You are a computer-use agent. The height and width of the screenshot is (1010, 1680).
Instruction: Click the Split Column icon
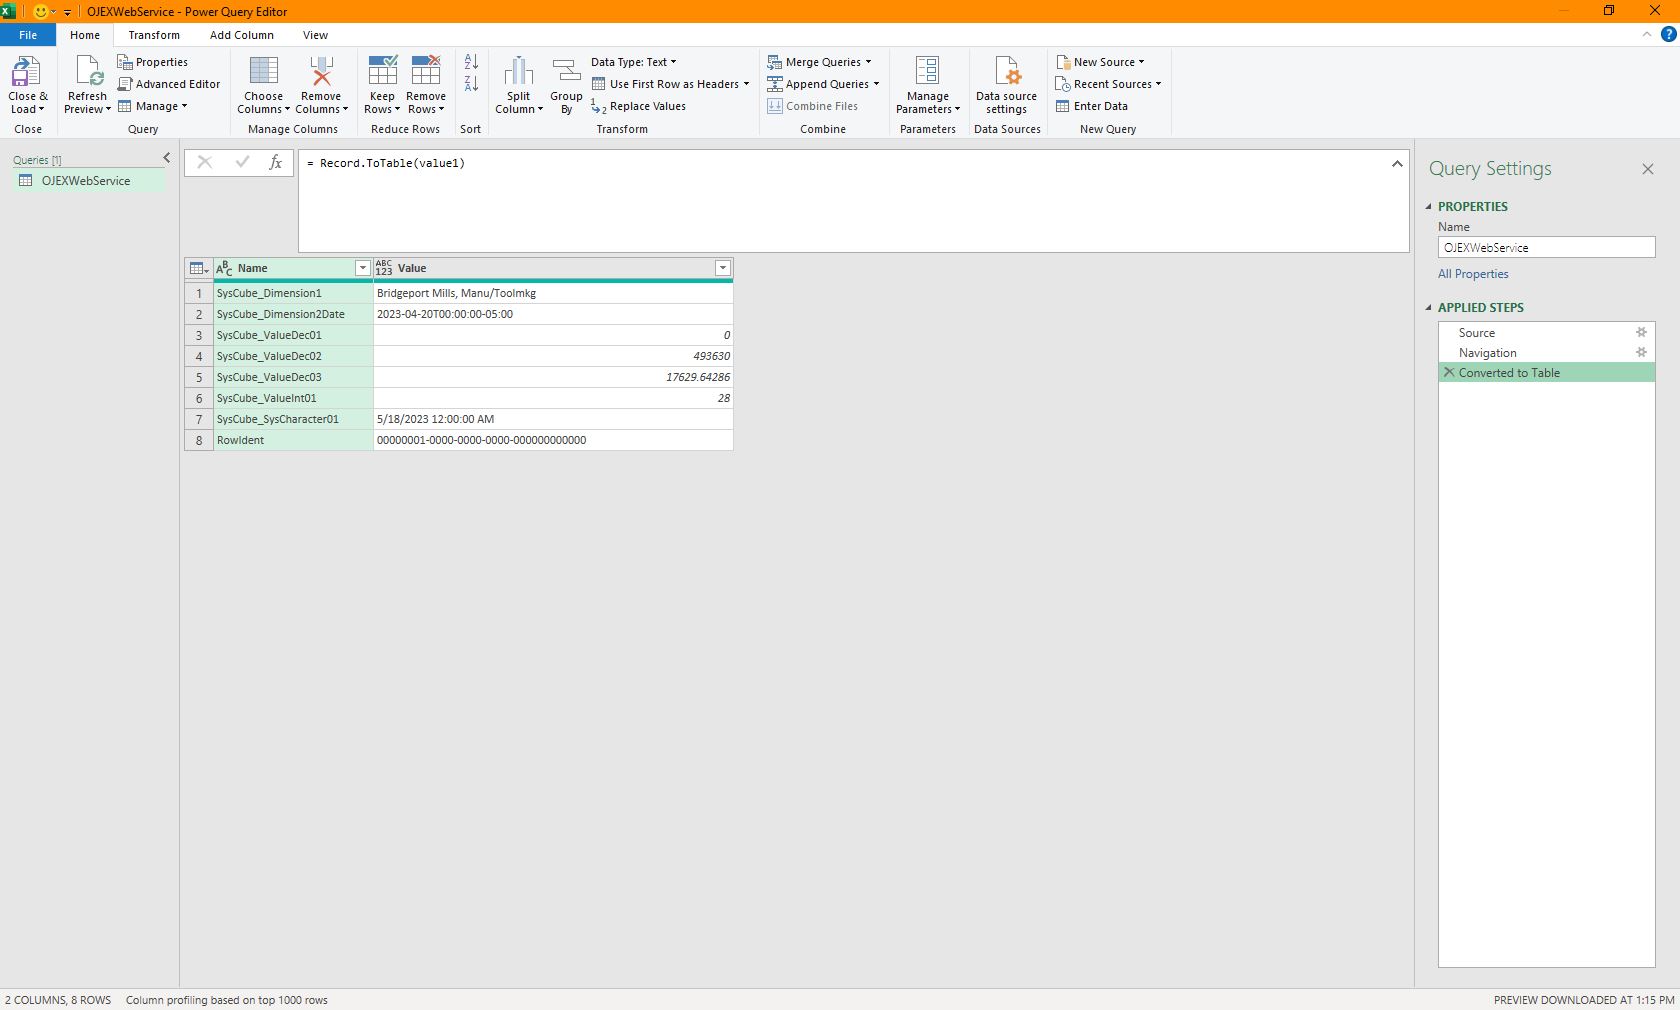coord(518,72)
